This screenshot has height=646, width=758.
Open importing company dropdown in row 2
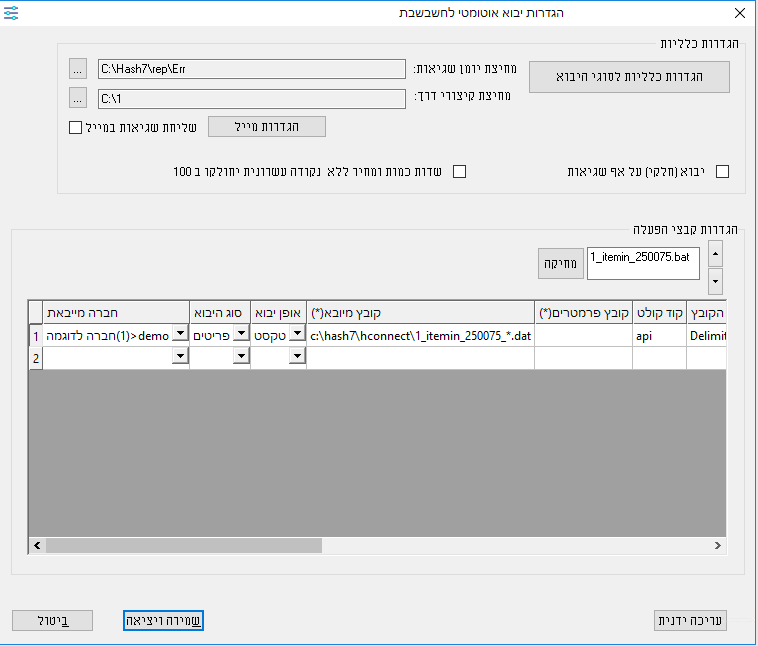[x=180, y=356]
